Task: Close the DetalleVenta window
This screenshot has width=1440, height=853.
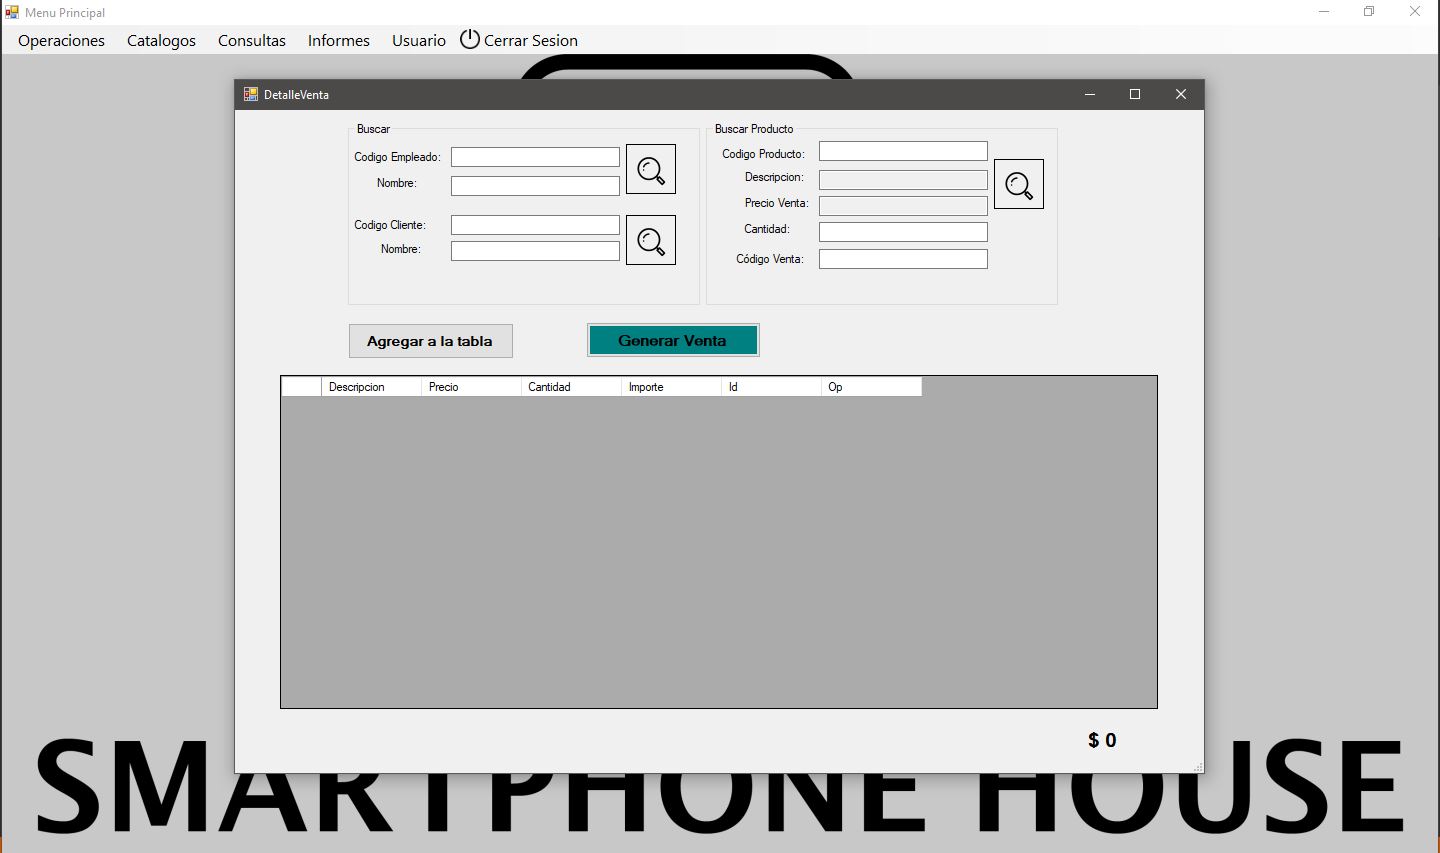Action: tap(1181, 94)
